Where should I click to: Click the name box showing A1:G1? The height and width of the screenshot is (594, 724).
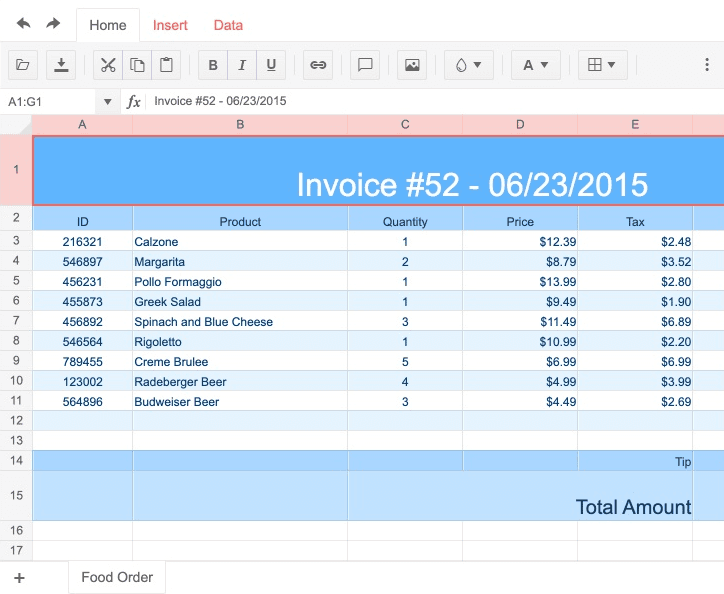(48, 101)
